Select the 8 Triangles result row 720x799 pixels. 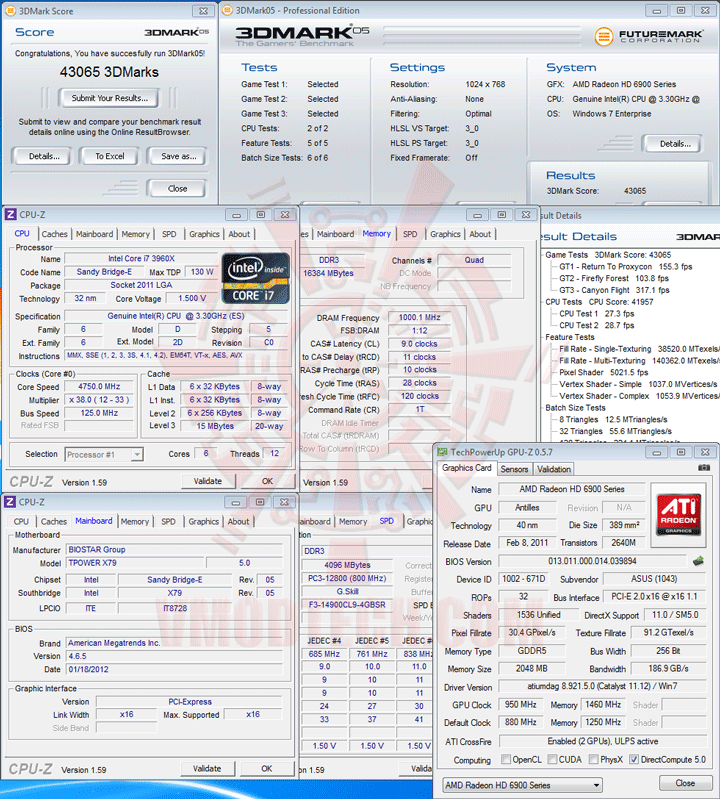(613, 419)
